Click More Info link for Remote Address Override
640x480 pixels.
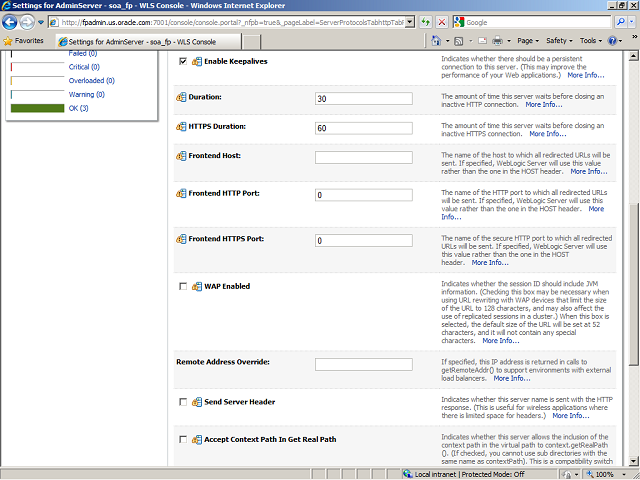coord(512,378)
